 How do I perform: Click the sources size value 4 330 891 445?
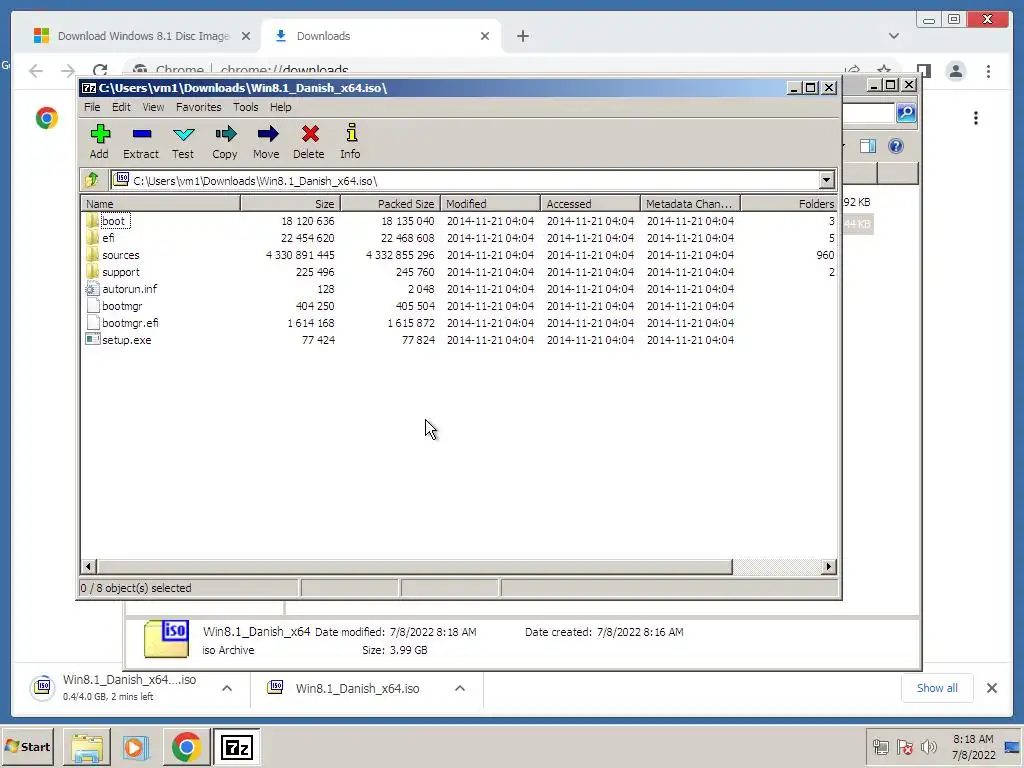300,255
